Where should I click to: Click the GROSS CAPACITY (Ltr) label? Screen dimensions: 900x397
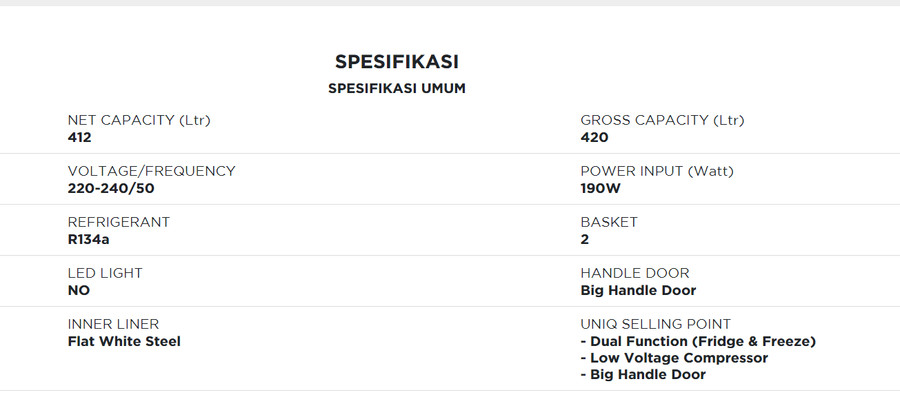662,120
